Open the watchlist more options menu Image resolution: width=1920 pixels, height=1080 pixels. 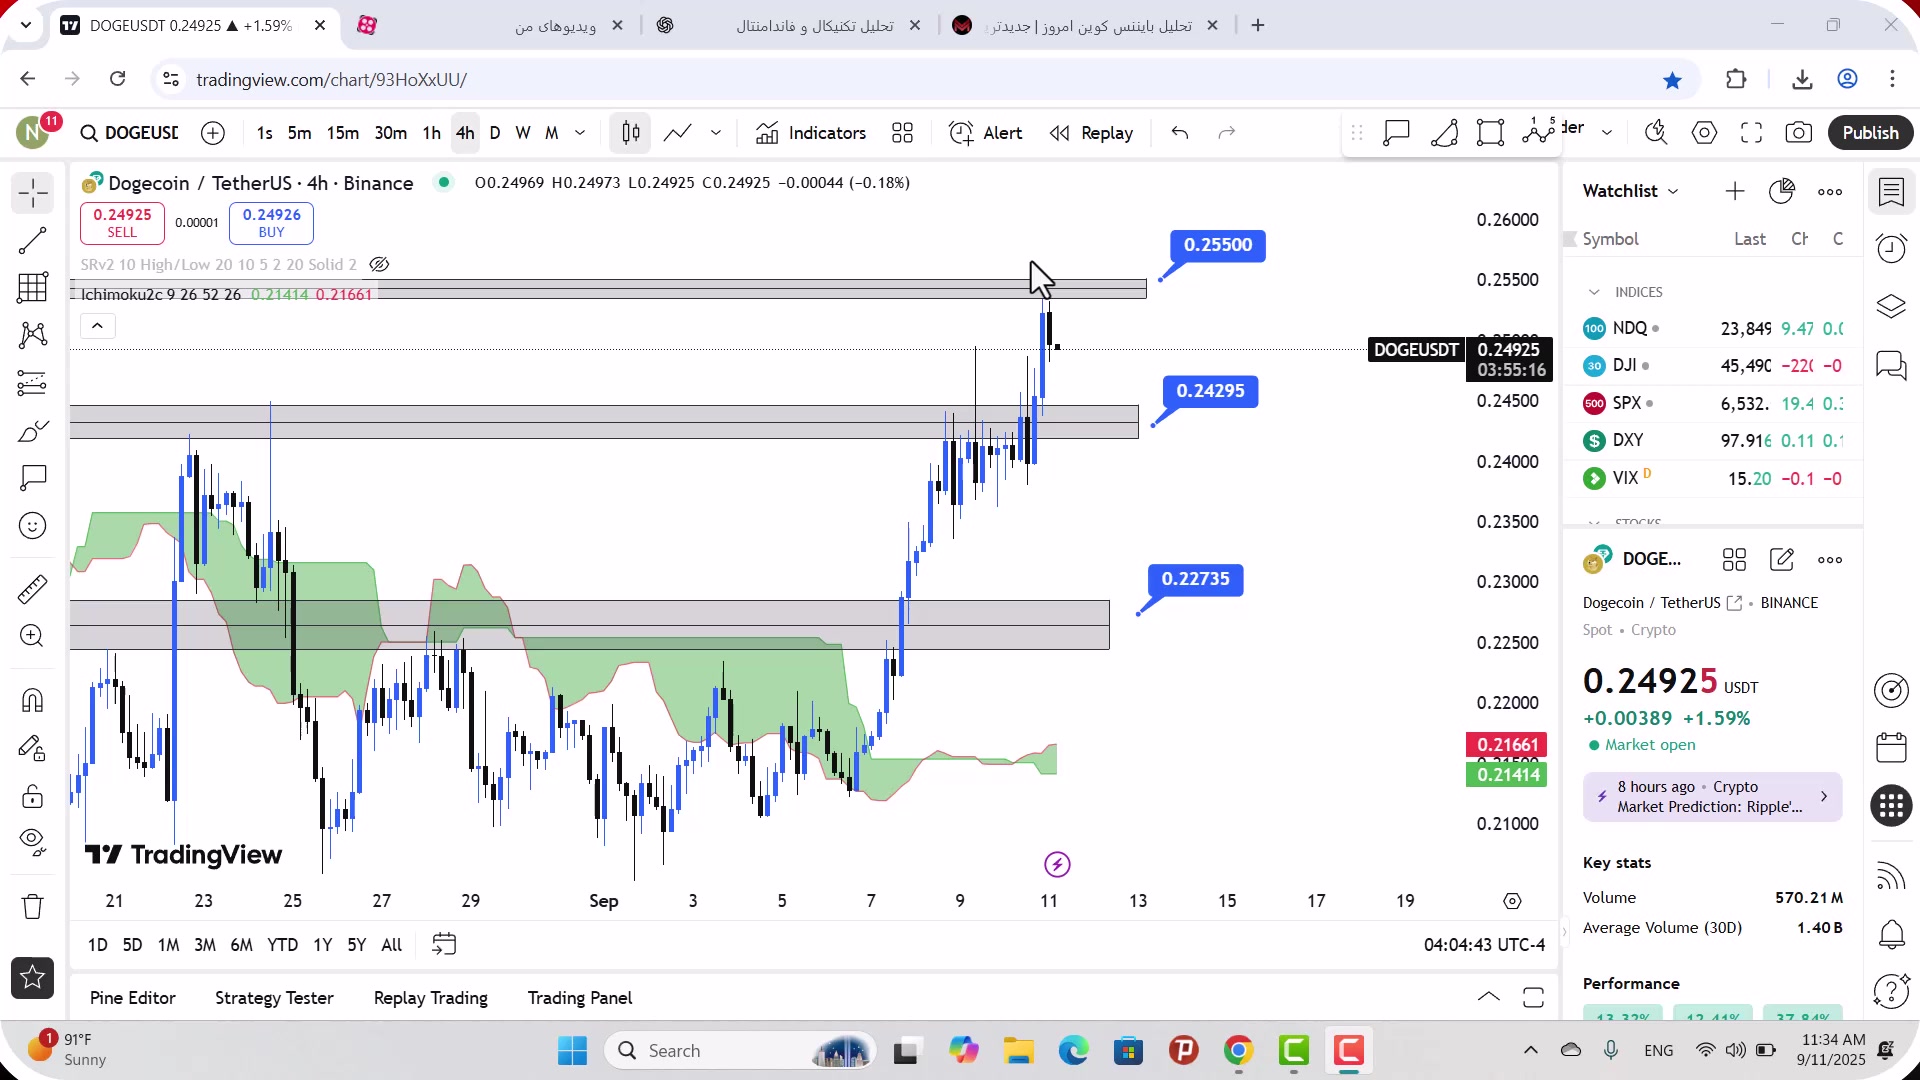1830,192
